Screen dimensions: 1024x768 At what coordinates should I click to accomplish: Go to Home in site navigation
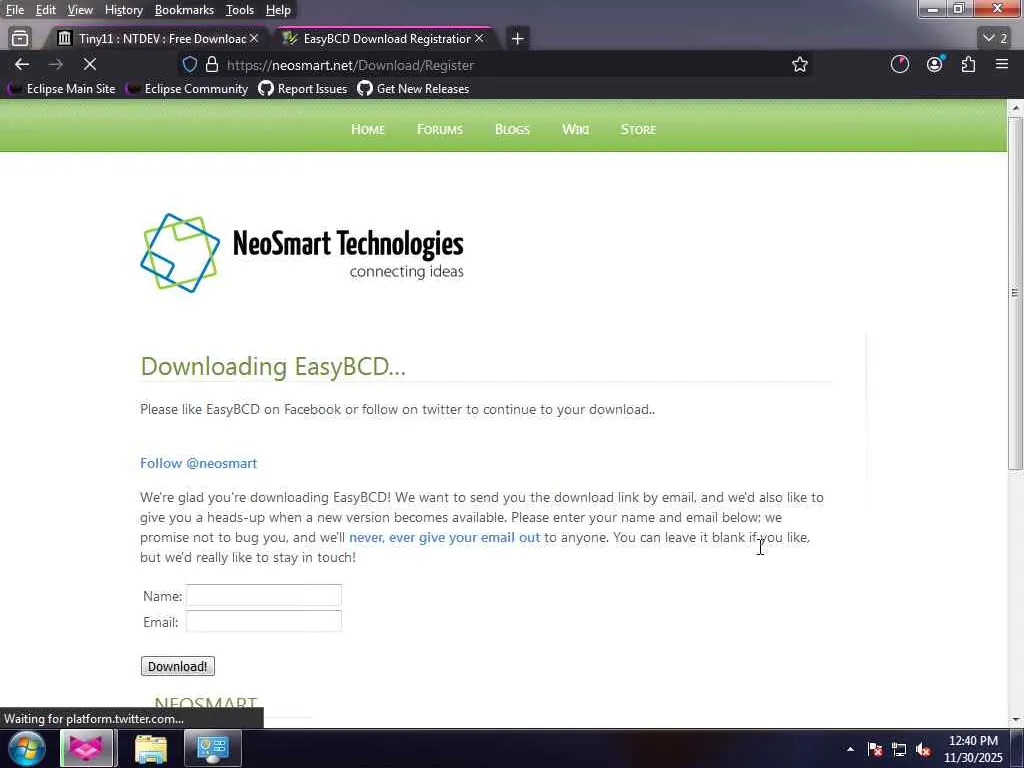(368, 129)
